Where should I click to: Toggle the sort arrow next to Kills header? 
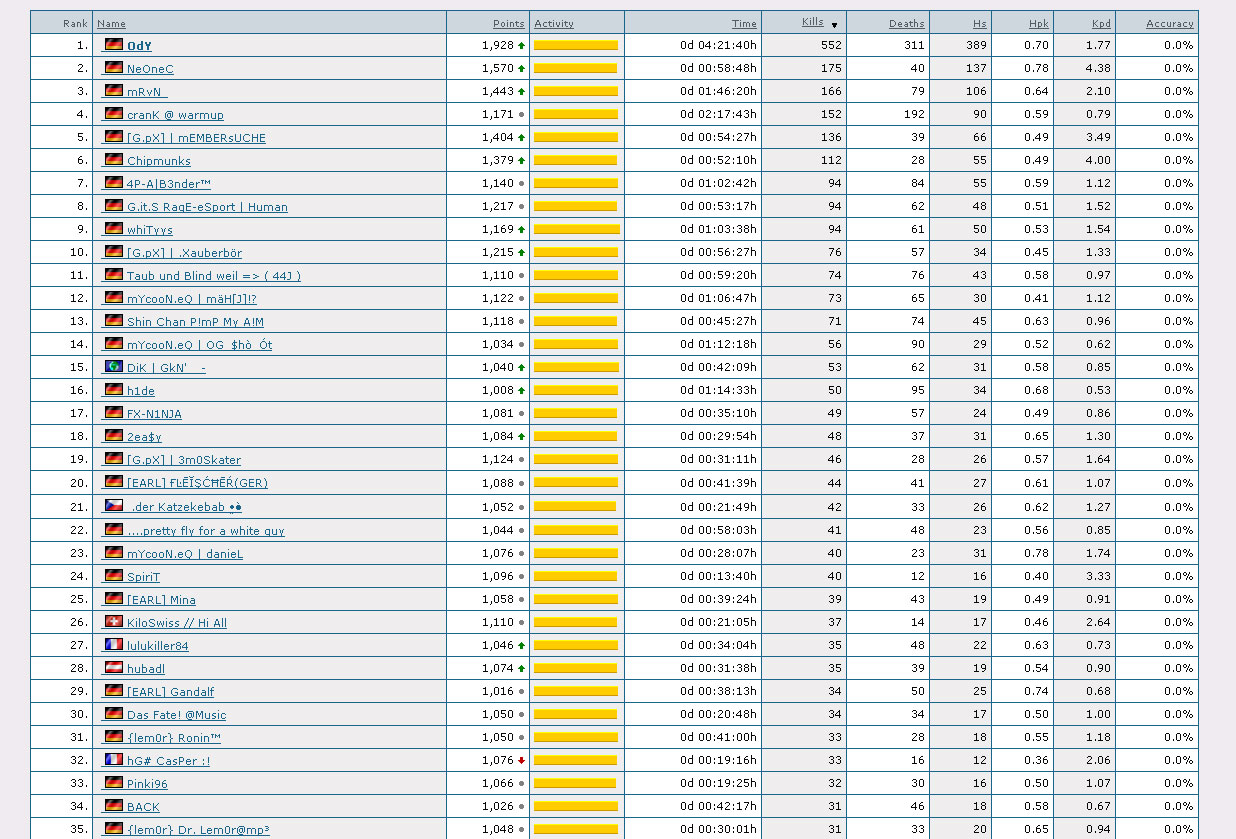click(x=834, y=25)
